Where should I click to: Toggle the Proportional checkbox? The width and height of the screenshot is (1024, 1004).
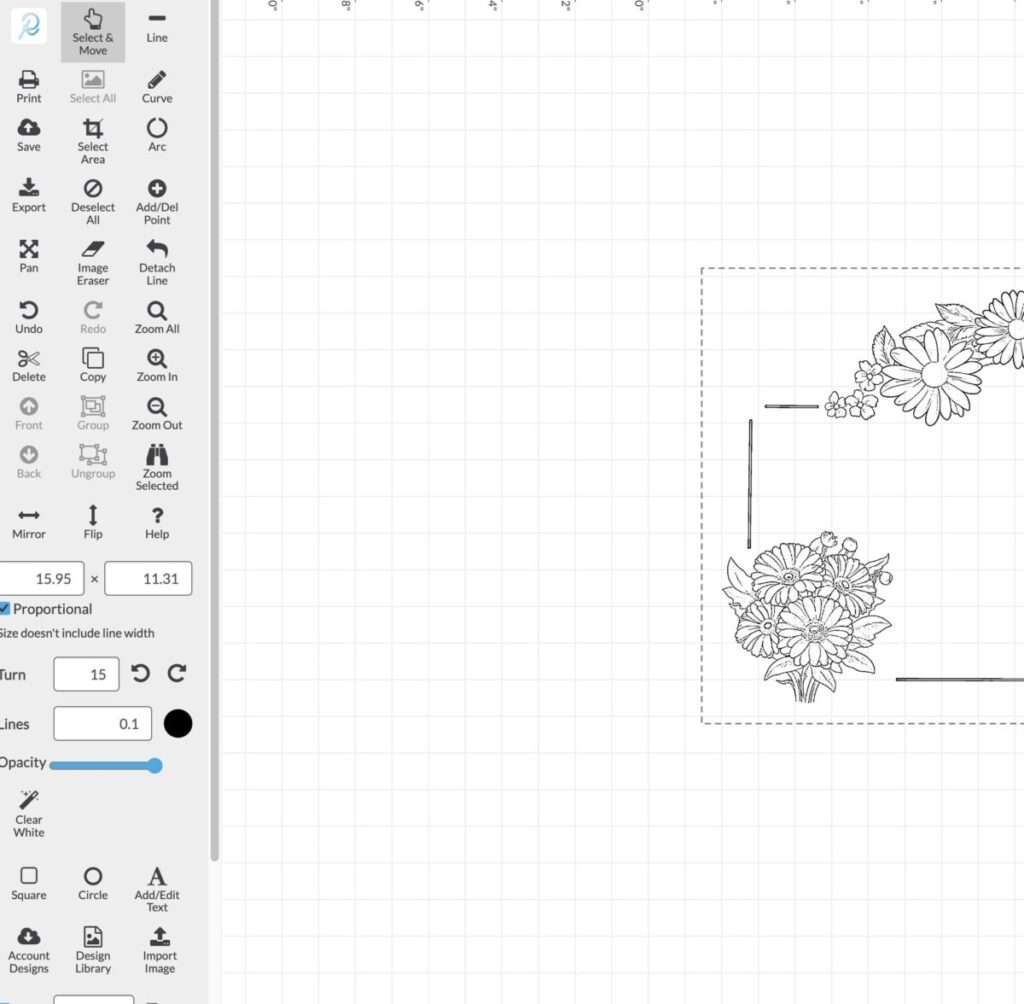[5, 608]
